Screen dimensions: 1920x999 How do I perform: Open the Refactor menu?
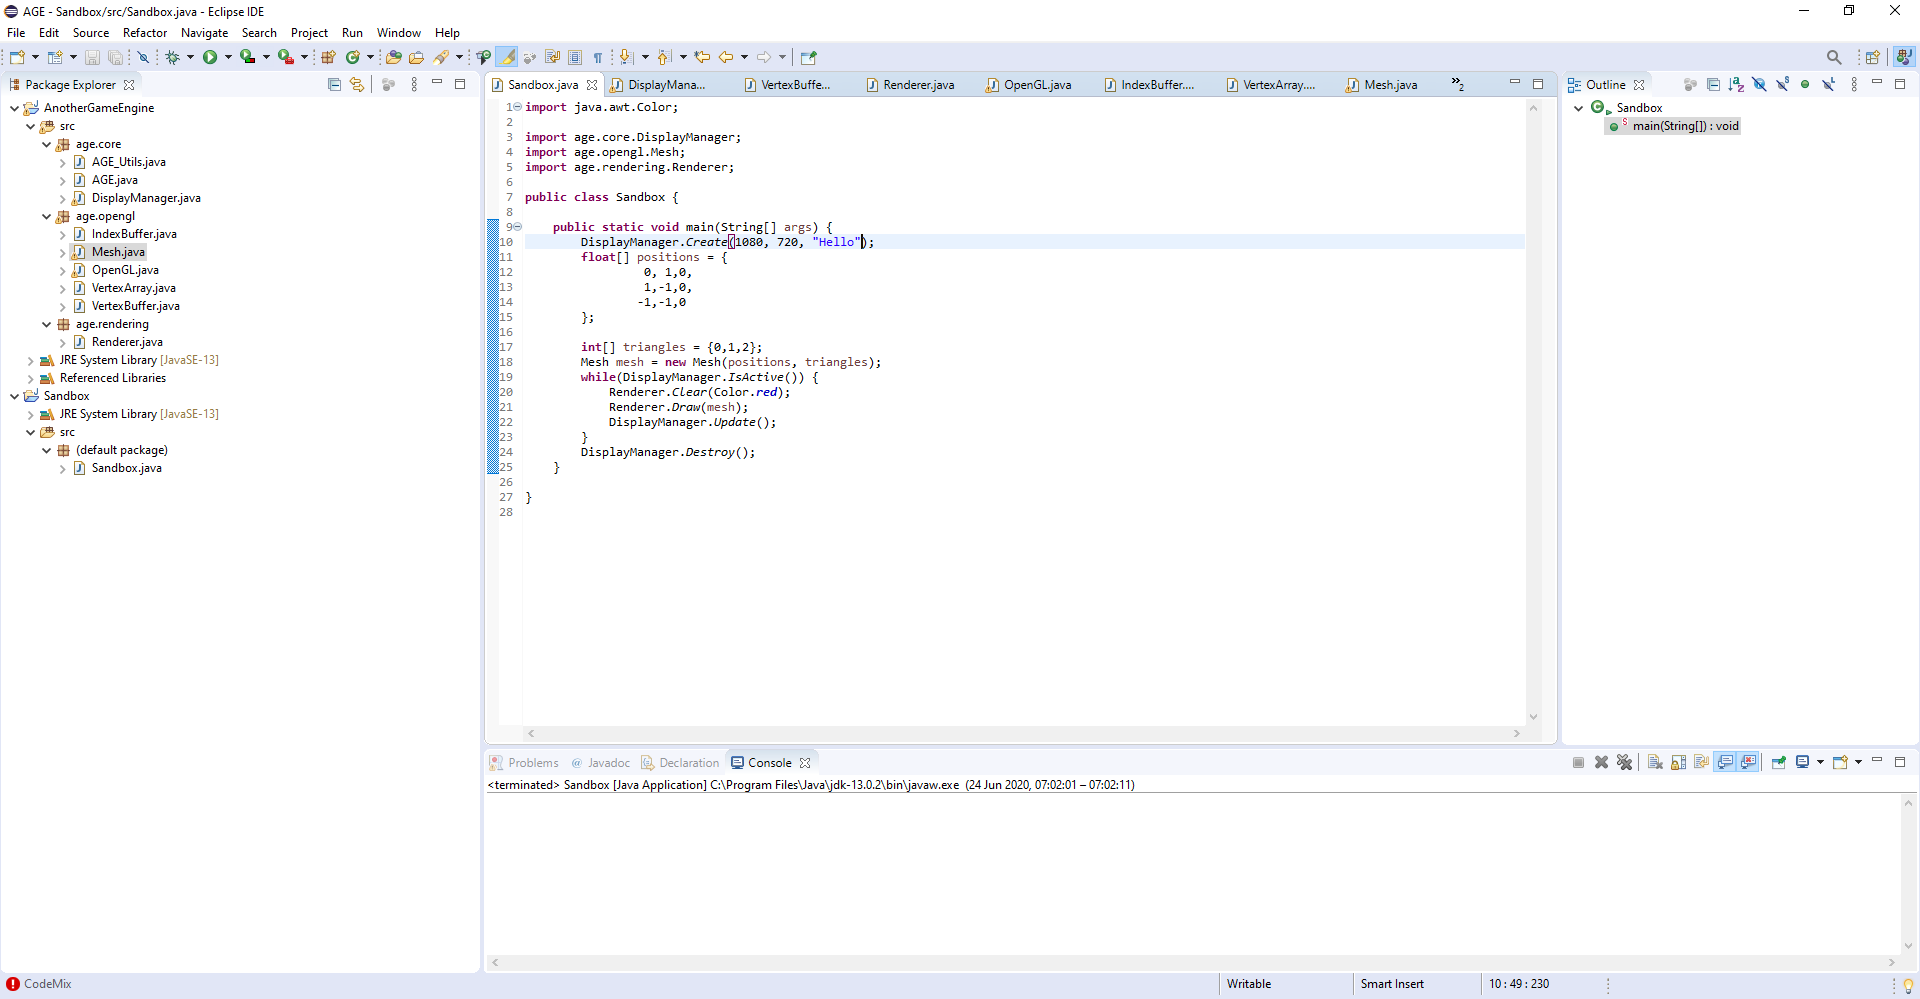pyautogui.click(x=145, y=33)
